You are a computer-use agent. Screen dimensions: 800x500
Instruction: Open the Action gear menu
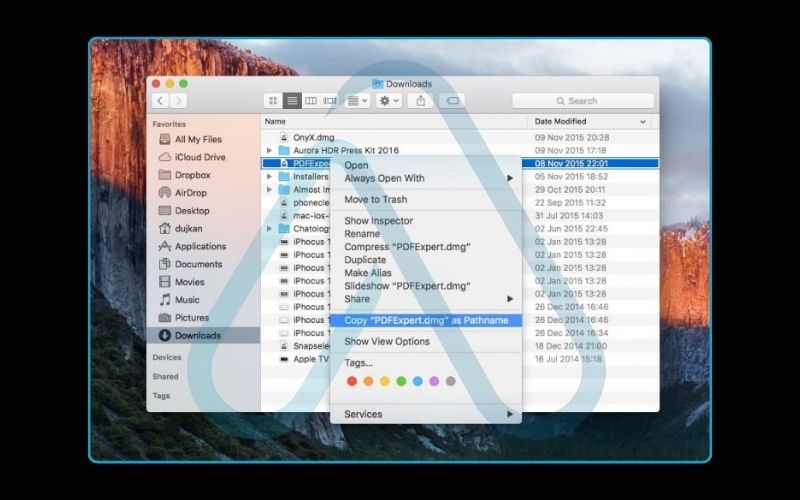[x=389, y=101]
